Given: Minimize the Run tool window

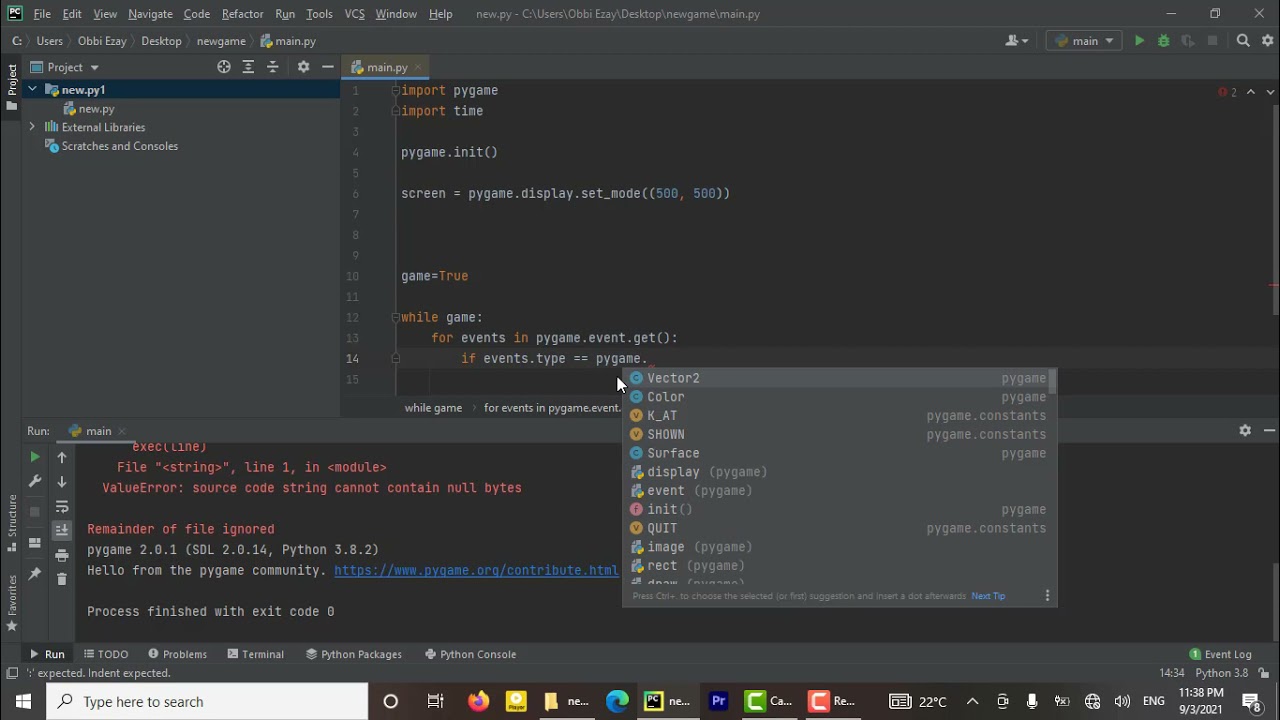Looking at the screenshot, I should coord(1269,430).
